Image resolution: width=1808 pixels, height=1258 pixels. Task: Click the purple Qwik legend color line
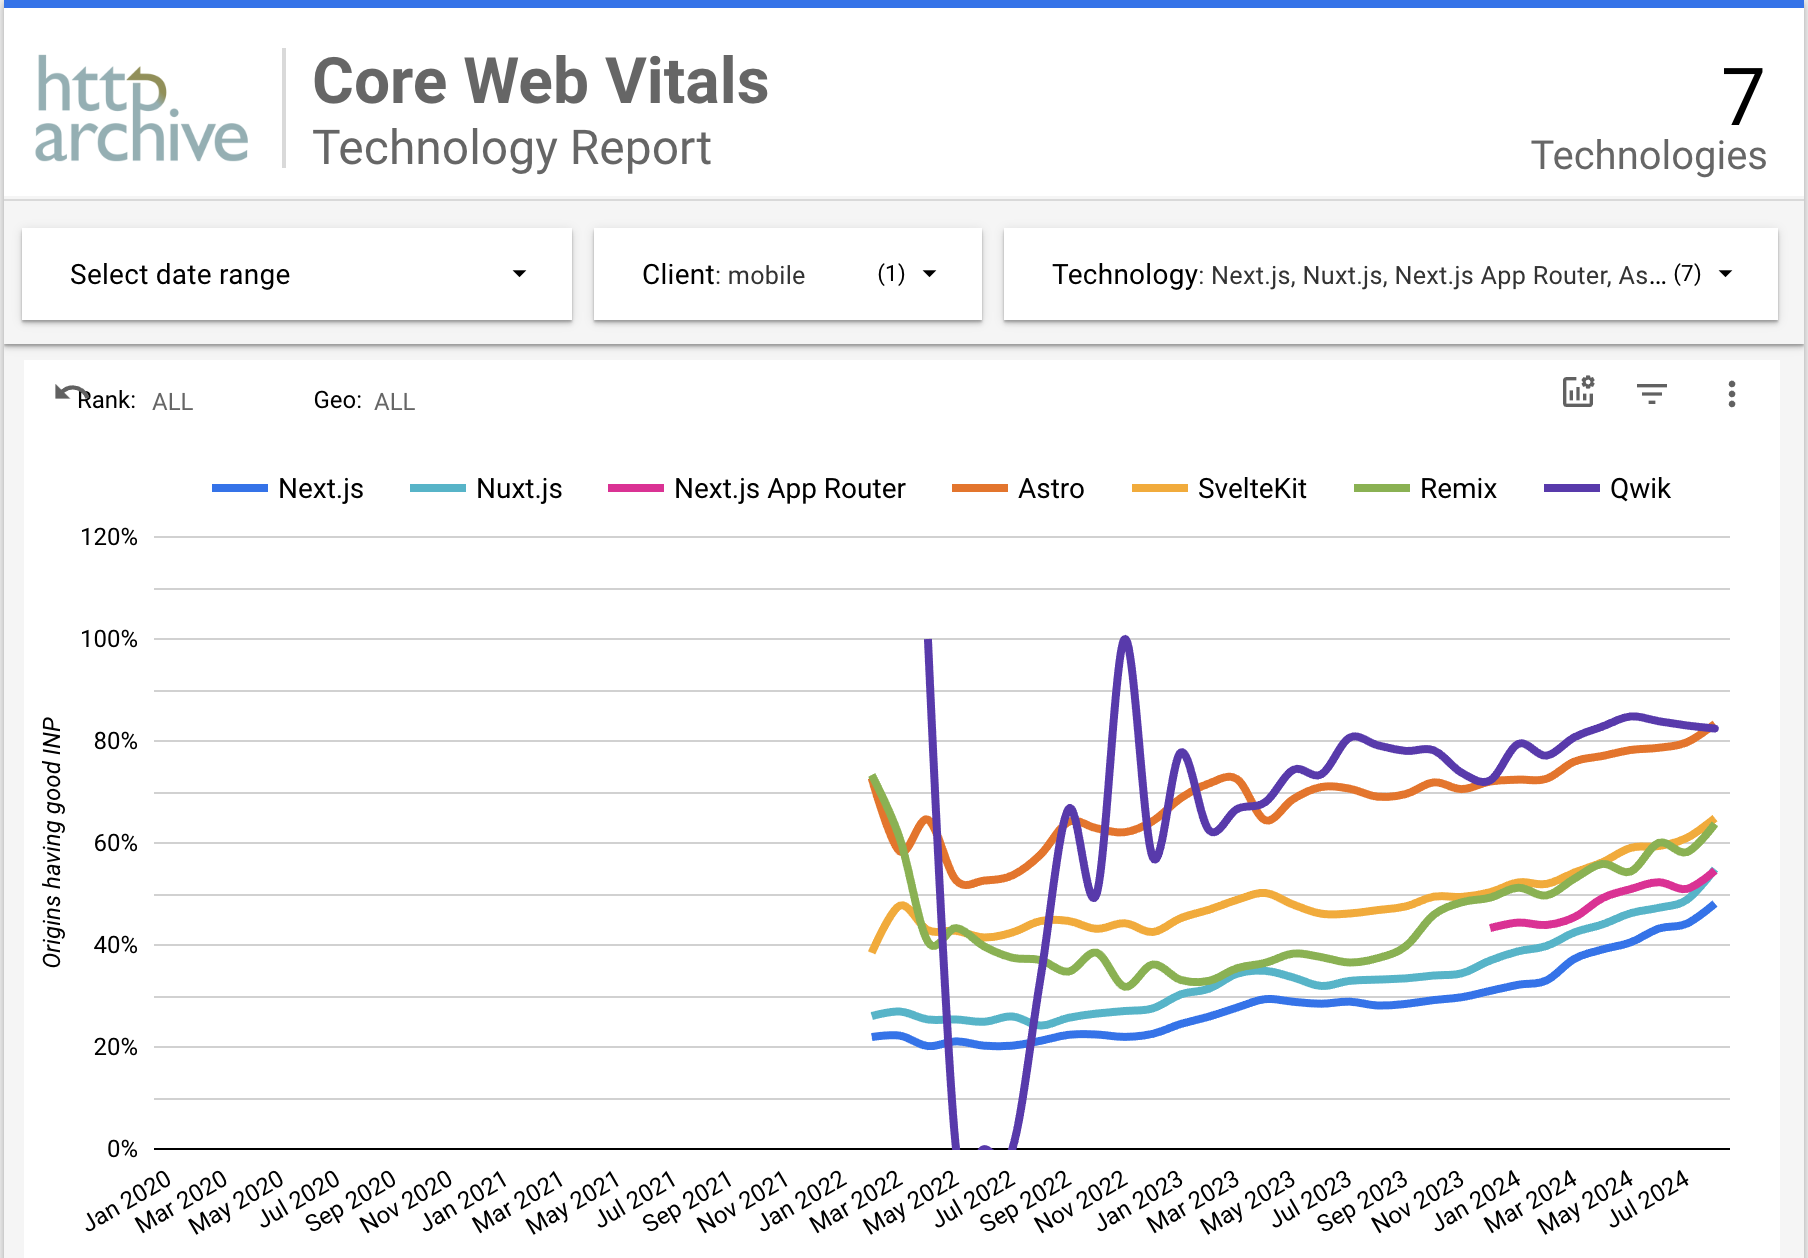point(1572,488)
